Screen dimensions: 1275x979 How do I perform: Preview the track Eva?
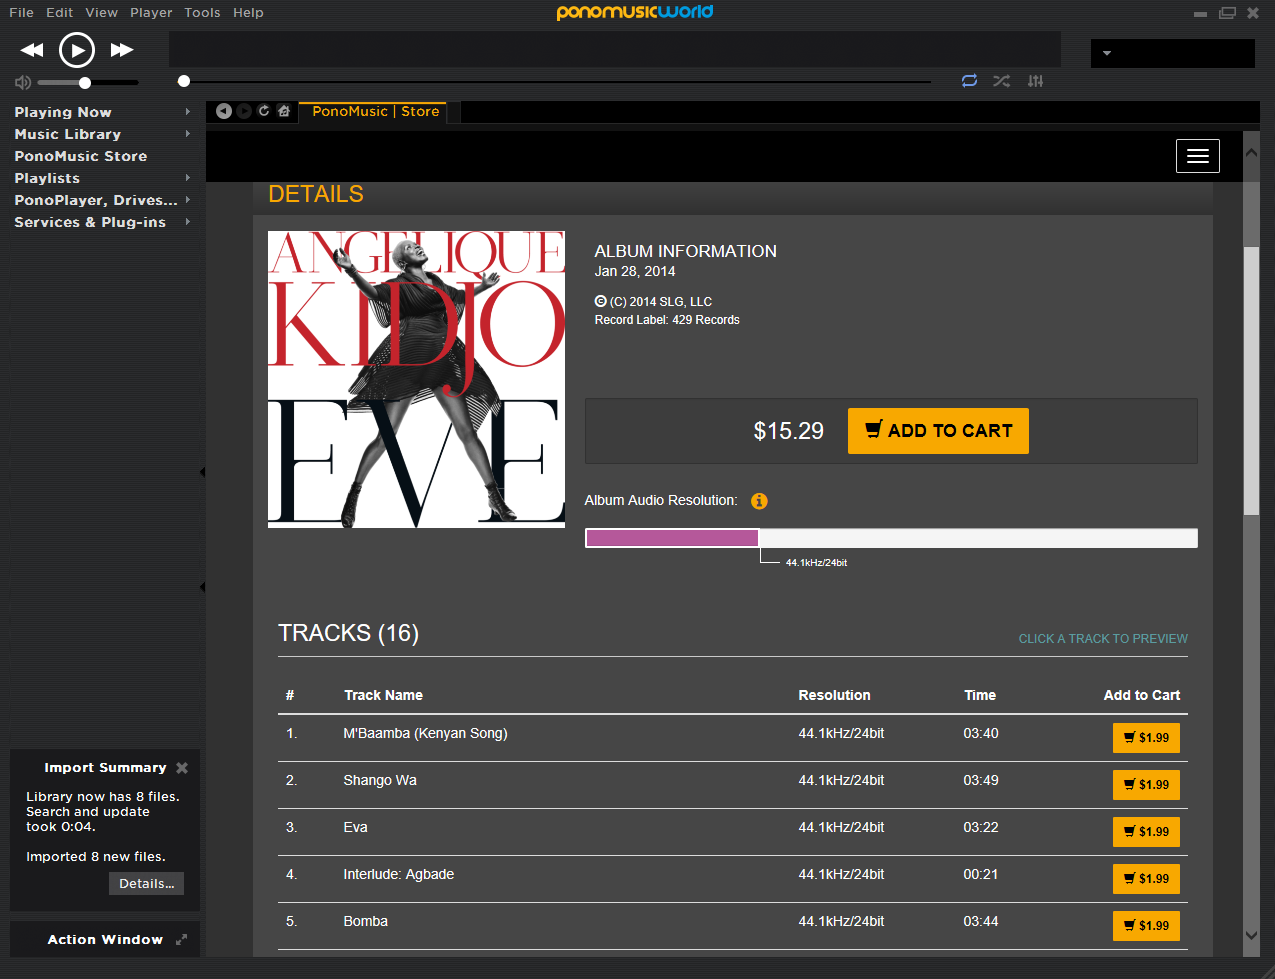355,827
